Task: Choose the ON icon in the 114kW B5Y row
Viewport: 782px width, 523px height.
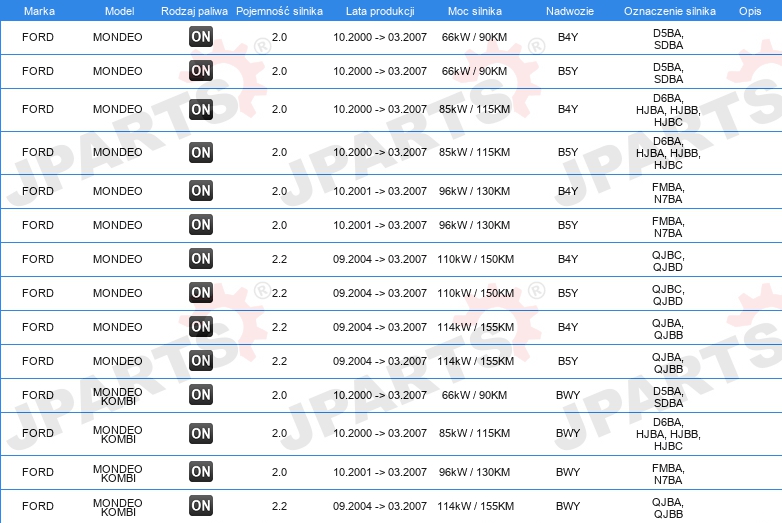Action: 201,361
